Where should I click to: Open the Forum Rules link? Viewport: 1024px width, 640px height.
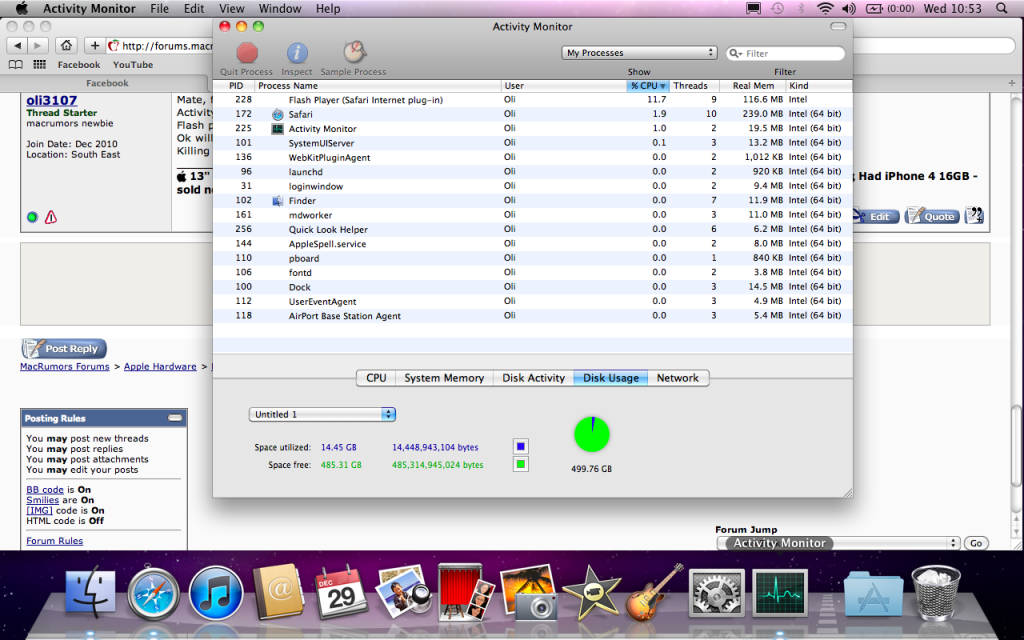(x=54, y=541)
